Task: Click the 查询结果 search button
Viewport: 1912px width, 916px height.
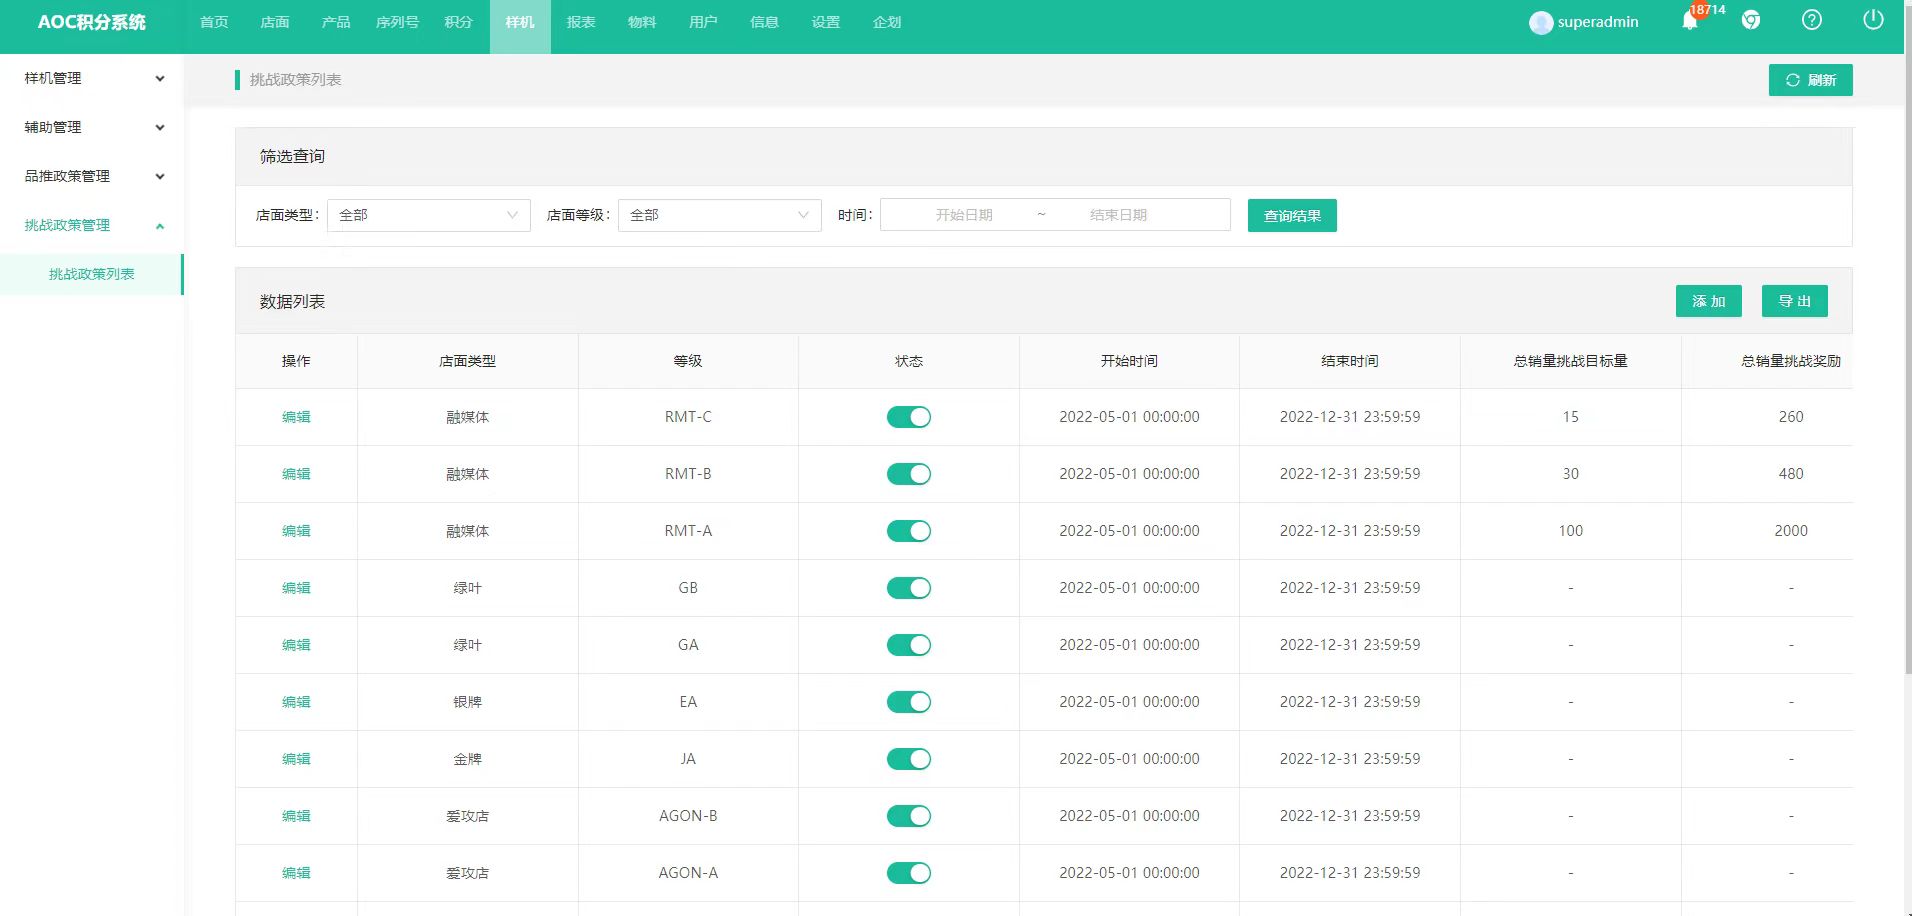Action: tap(1292, 215)
